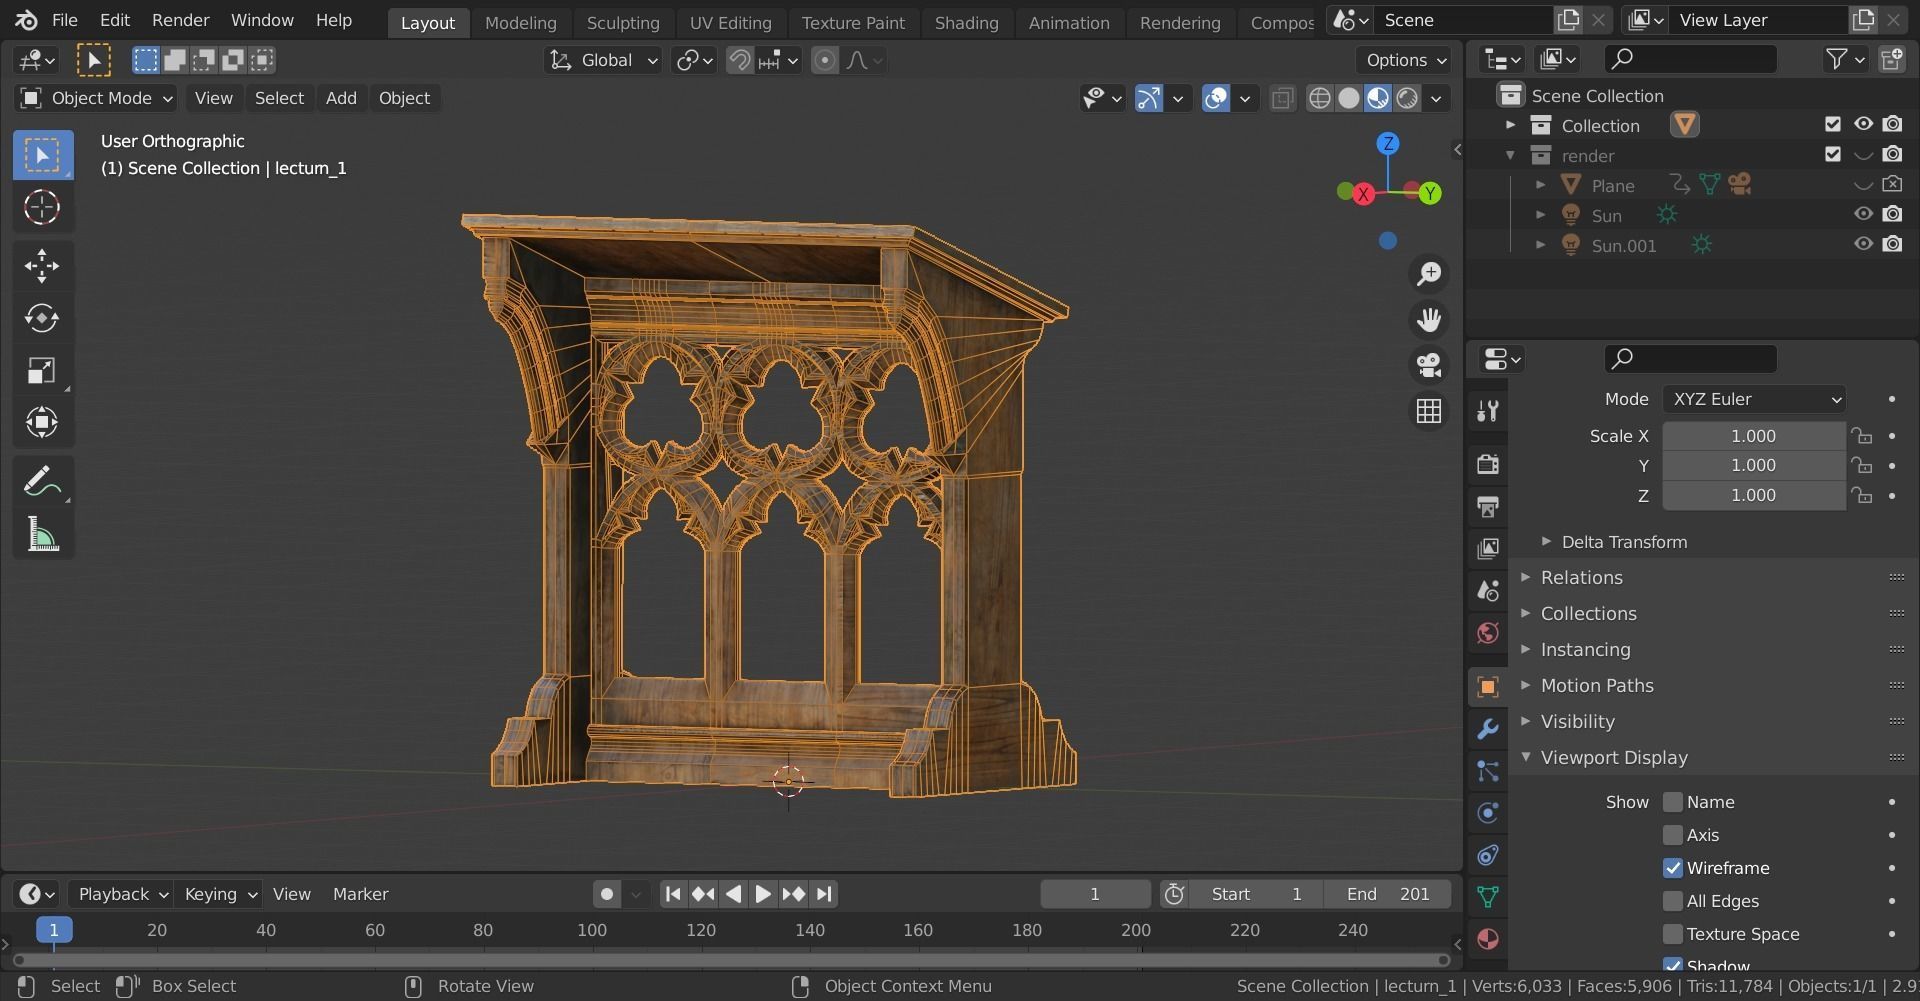This screenshot has width=1920, height=1001.
Task: Open the Physics properties tab
Action: click(1488, 812)
